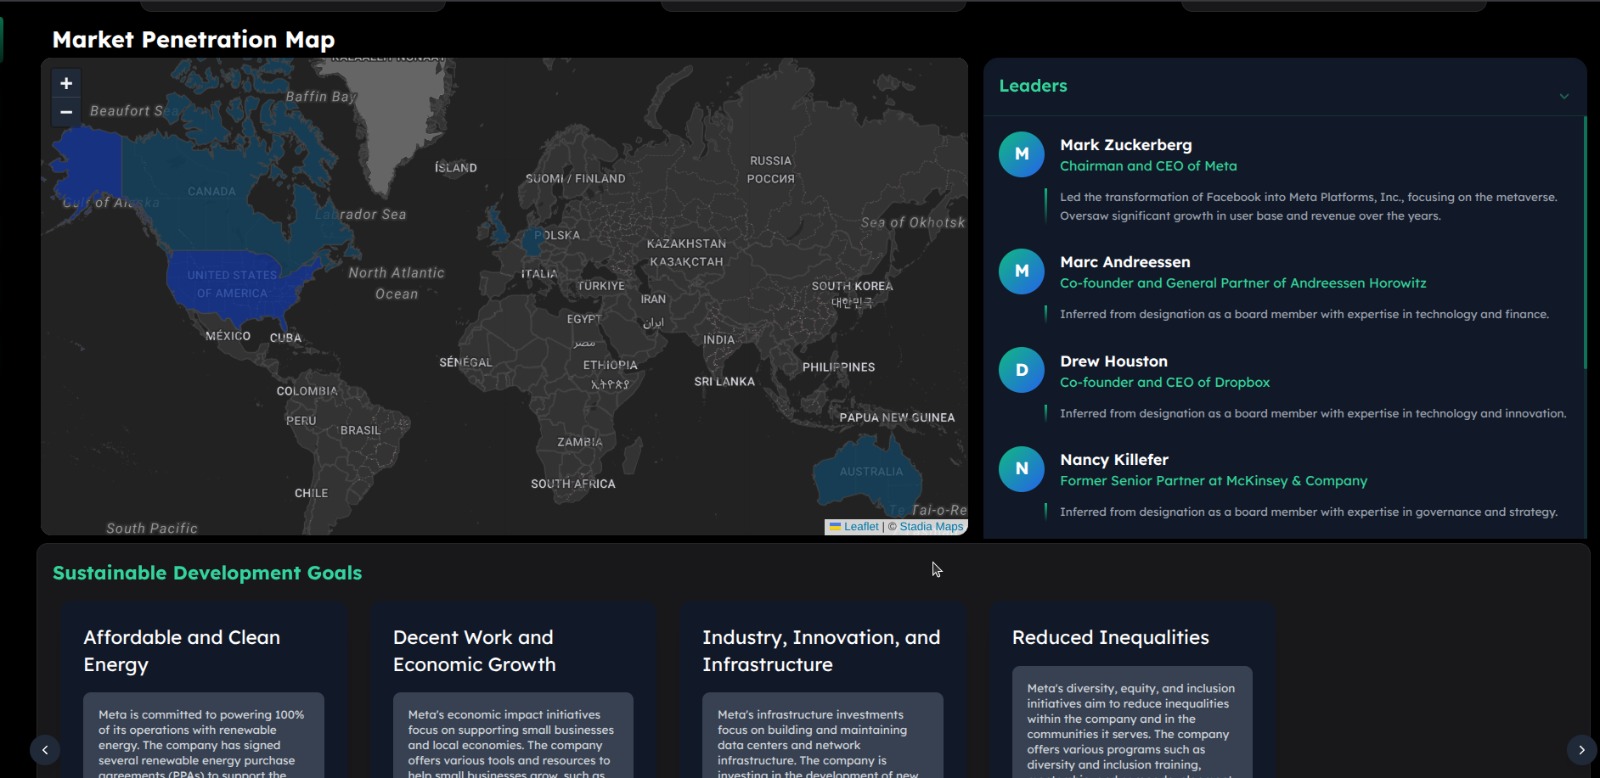Click 'Co-founder and General Partner of Andreessen Horowitz'
This screenshot has height=778, width=1600.
pos(1243,283)
